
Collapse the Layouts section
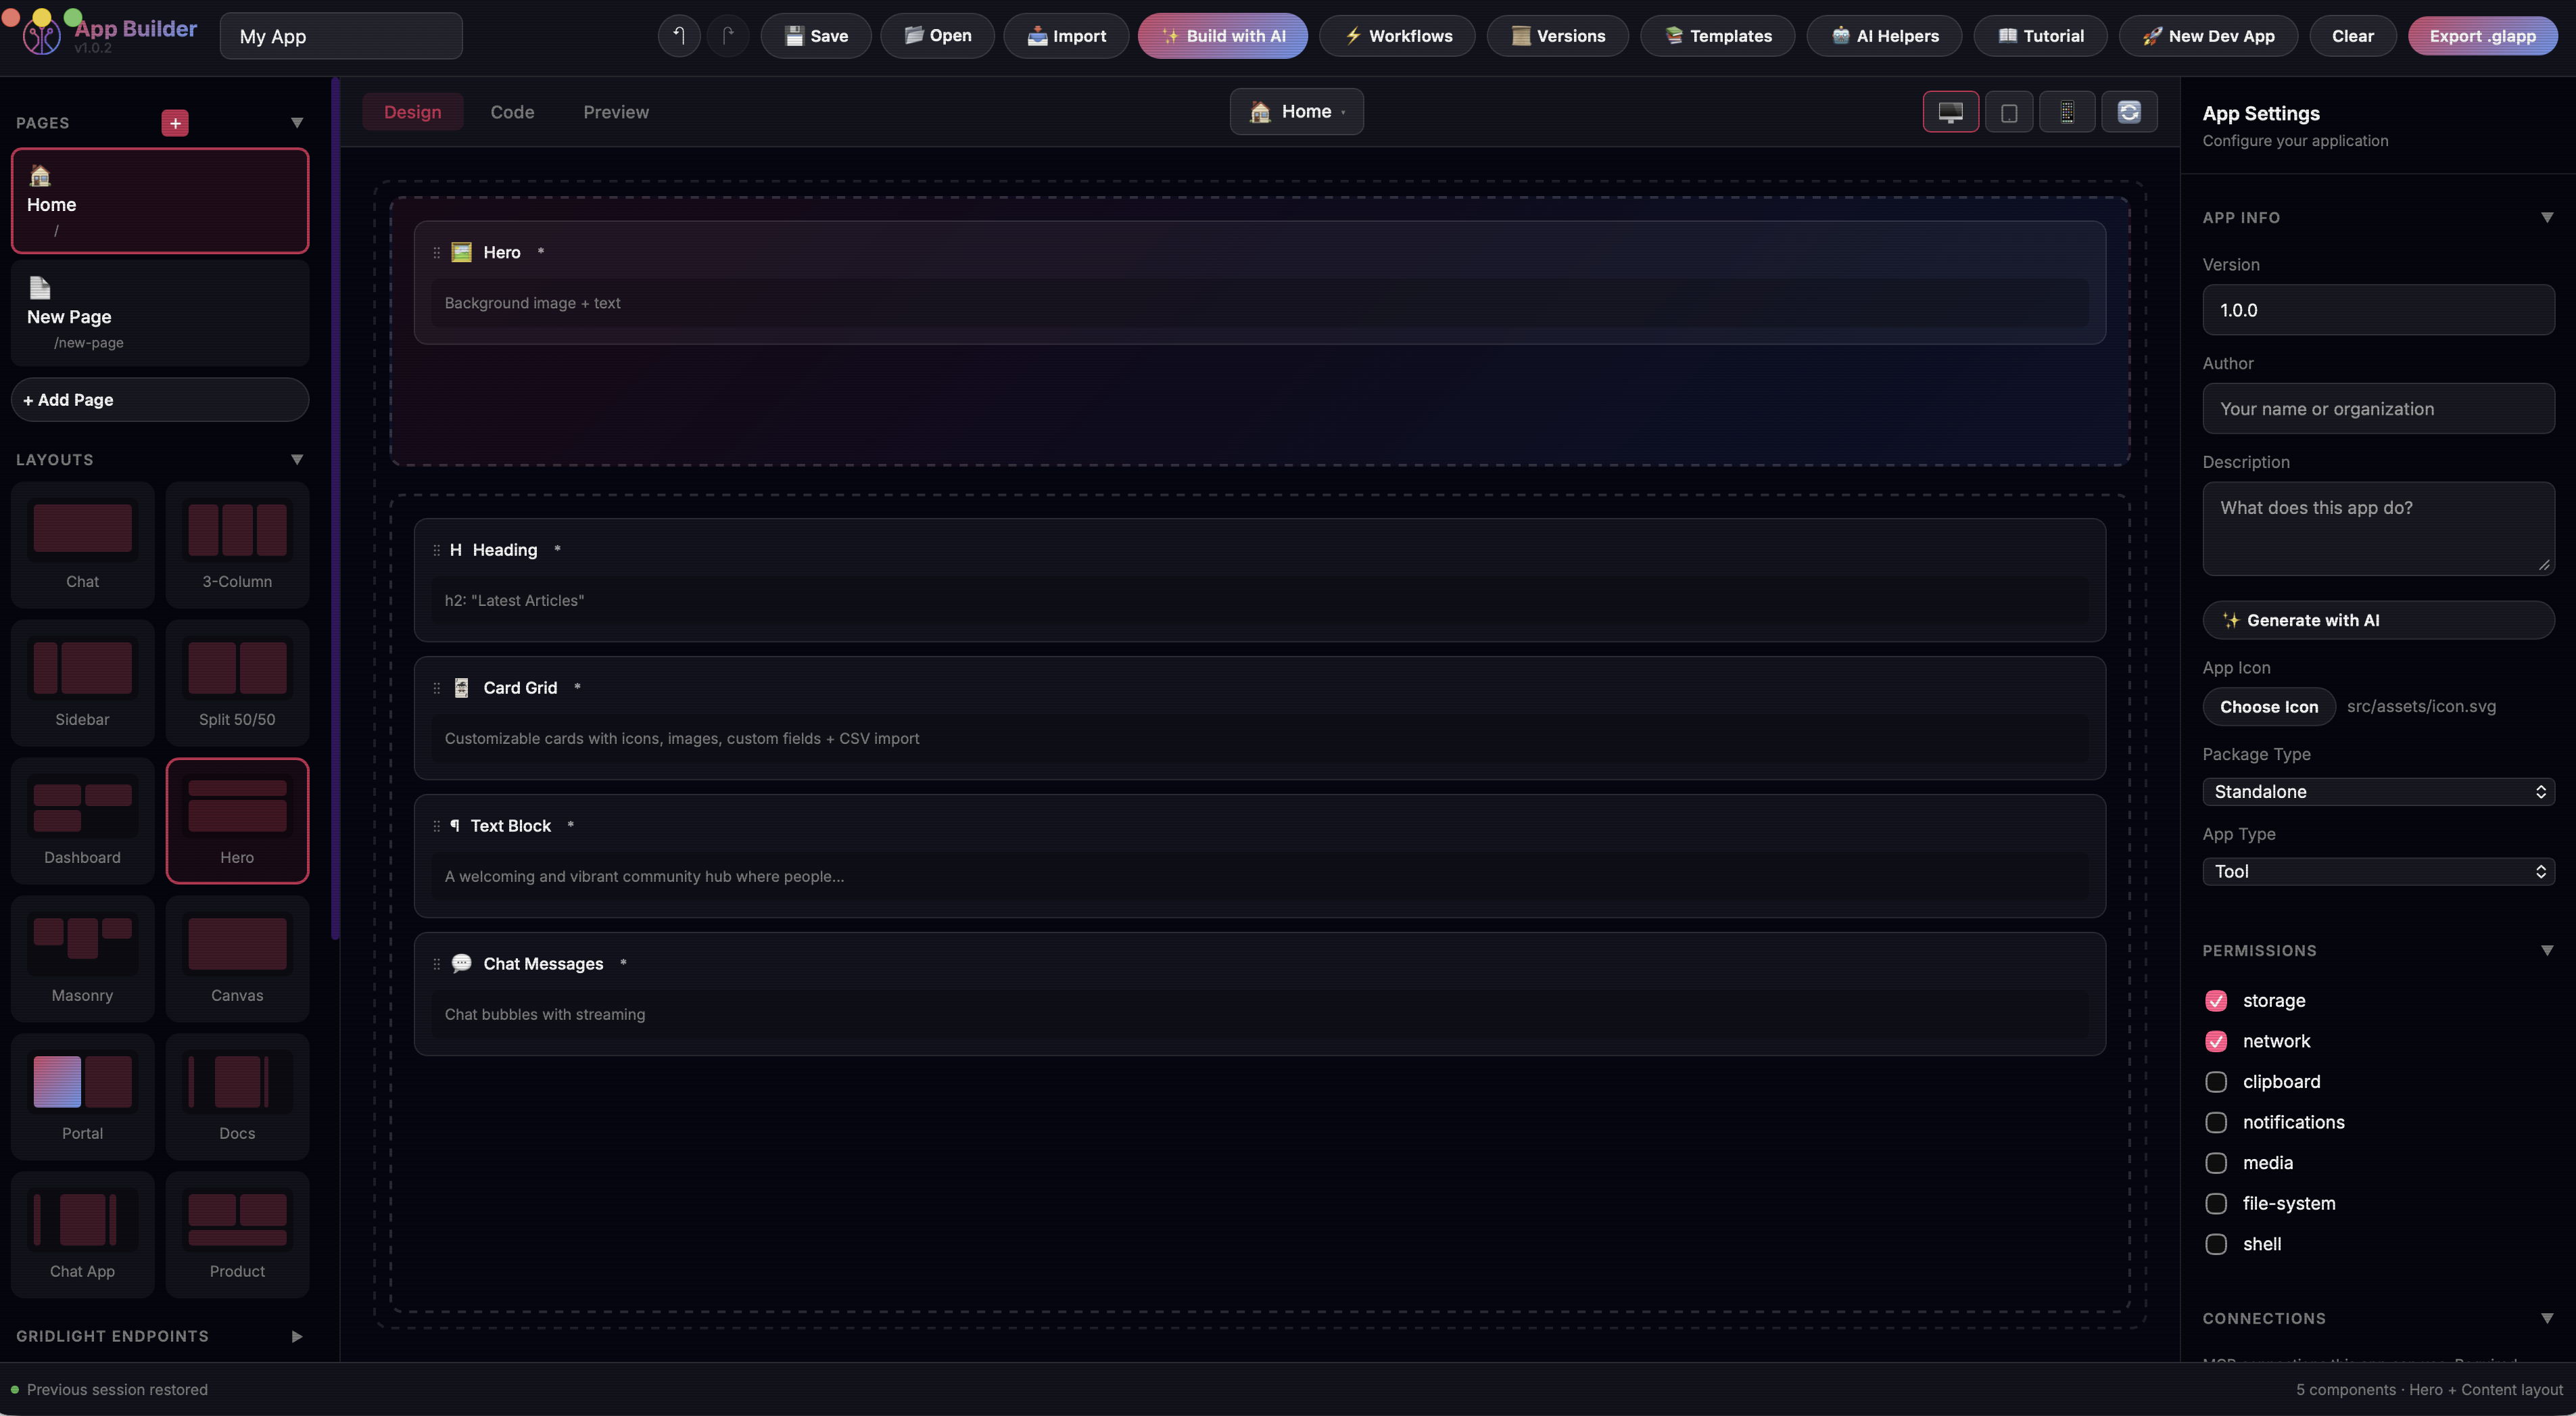297,459
